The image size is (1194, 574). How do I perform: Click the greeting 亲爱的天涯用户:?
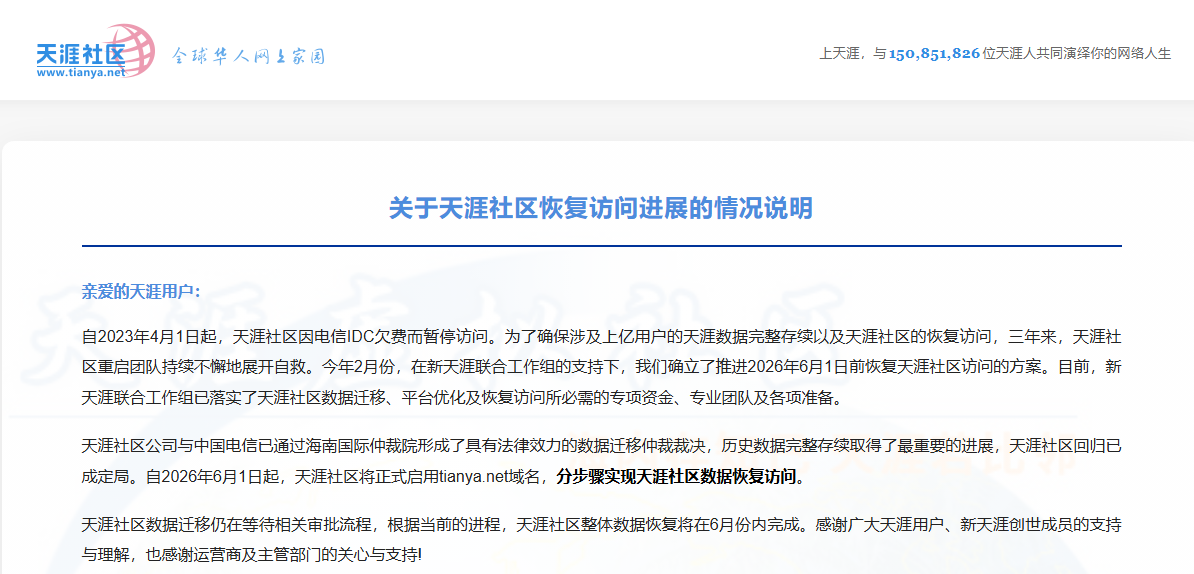coord(141,292)
